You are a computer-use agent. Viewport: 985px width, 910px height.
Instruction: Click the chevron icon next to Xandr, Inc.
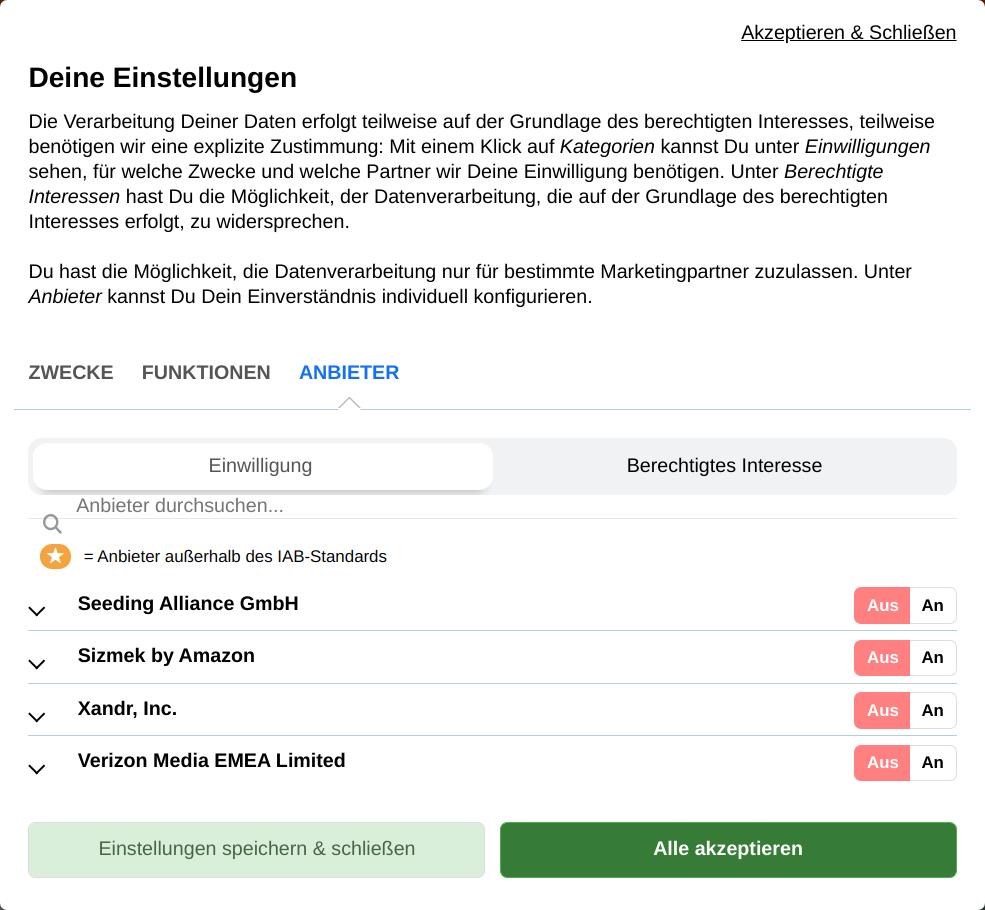37,716
